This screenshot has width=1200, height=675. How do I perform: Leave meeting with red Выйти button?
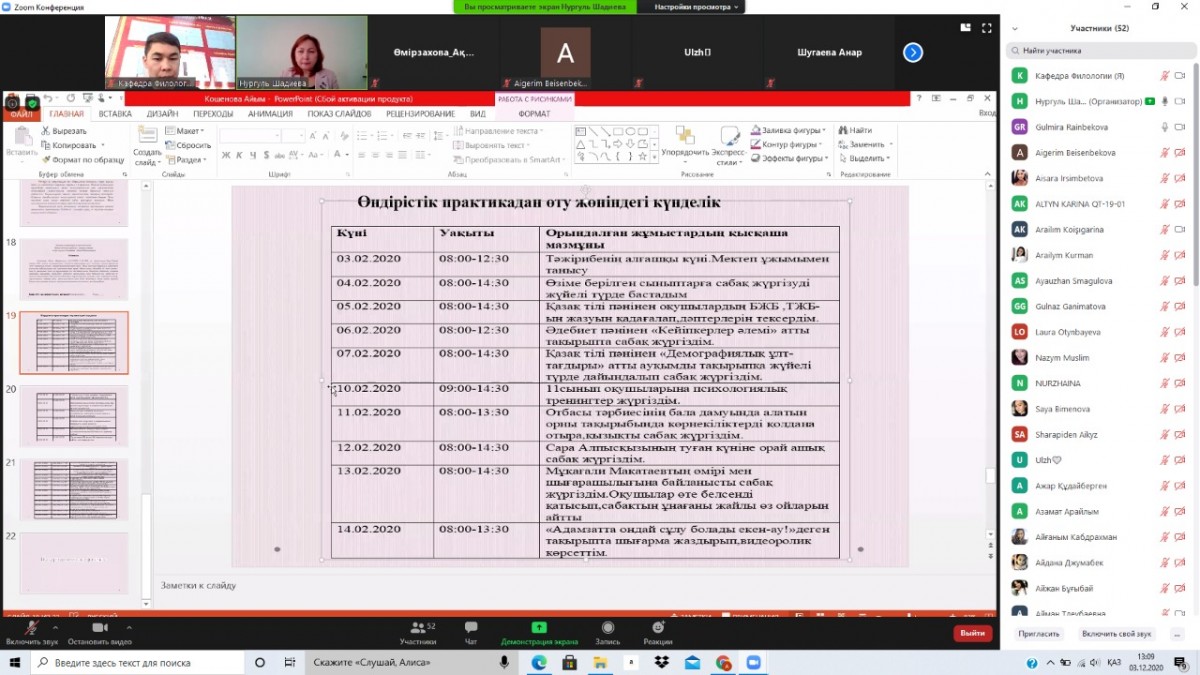(x=972, y=633)
